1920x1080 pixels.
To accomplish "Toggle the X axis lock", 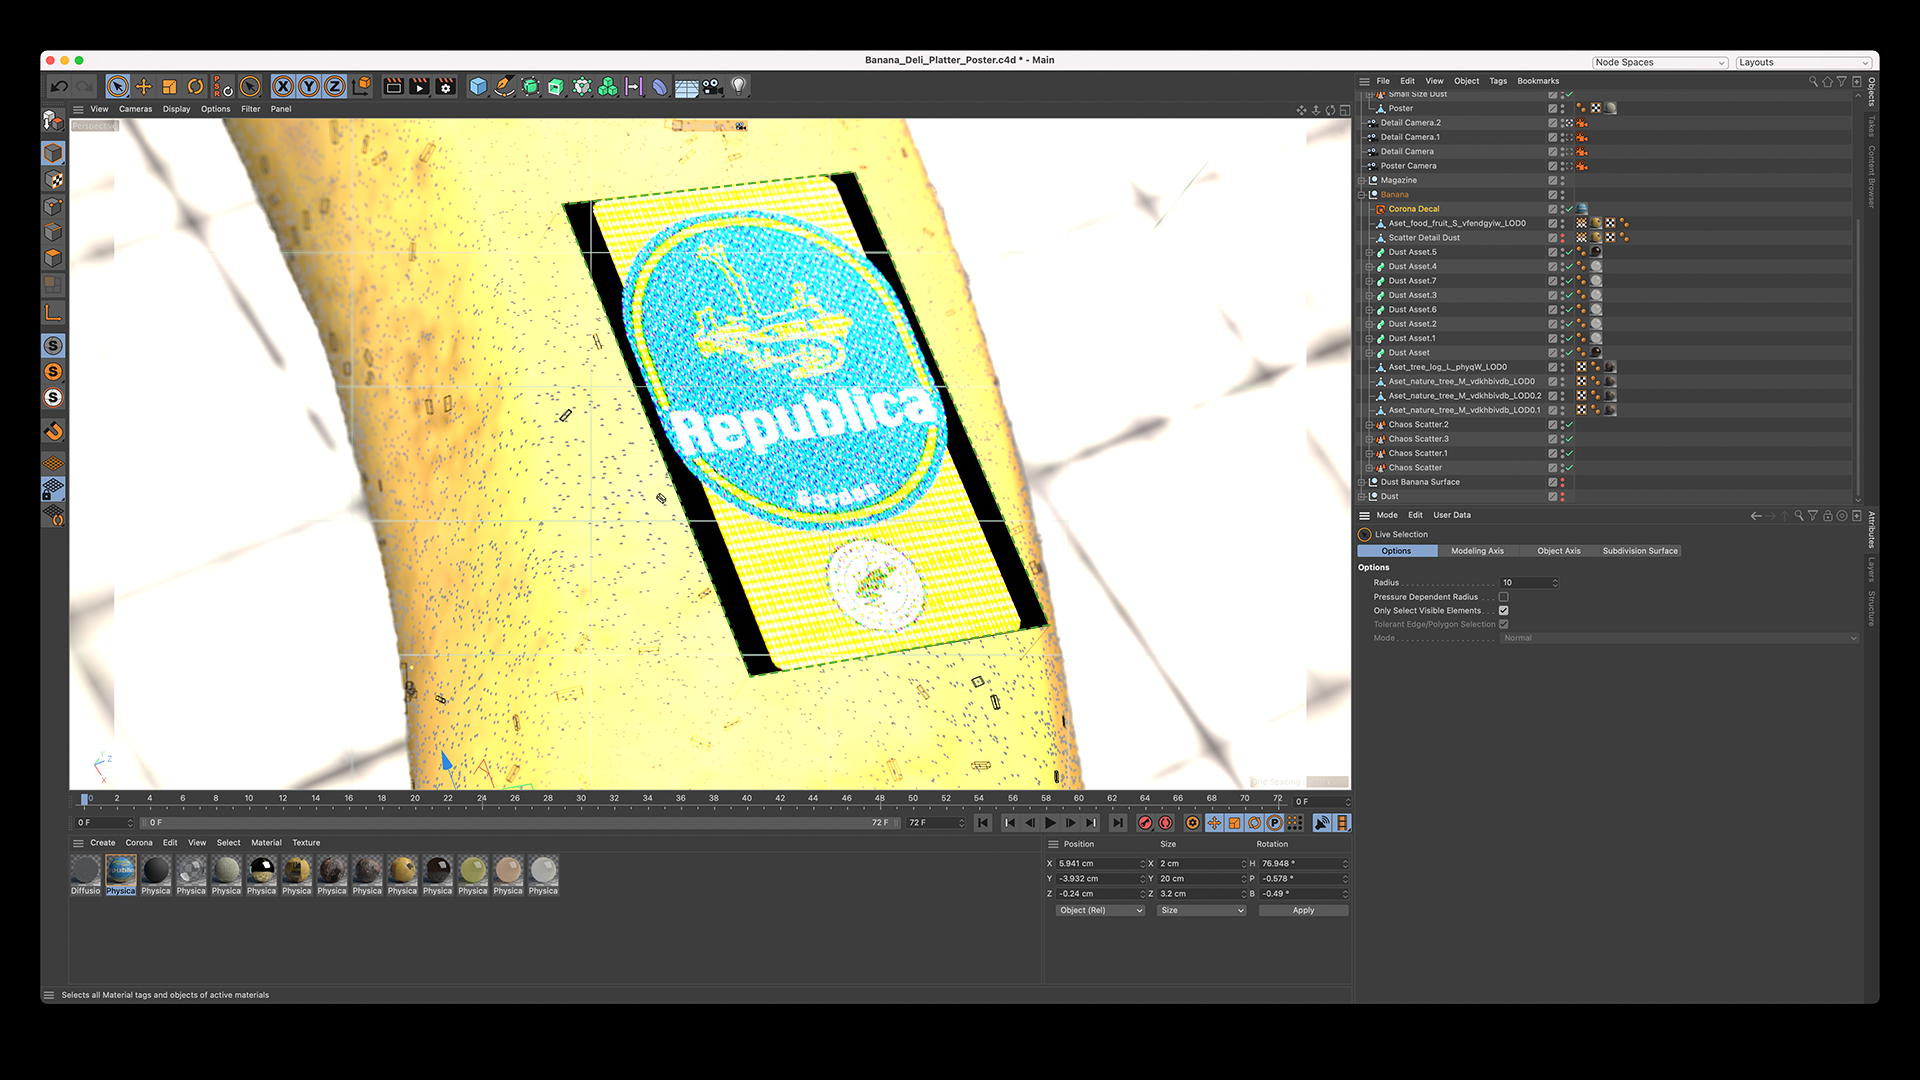I will coord(283,87).
